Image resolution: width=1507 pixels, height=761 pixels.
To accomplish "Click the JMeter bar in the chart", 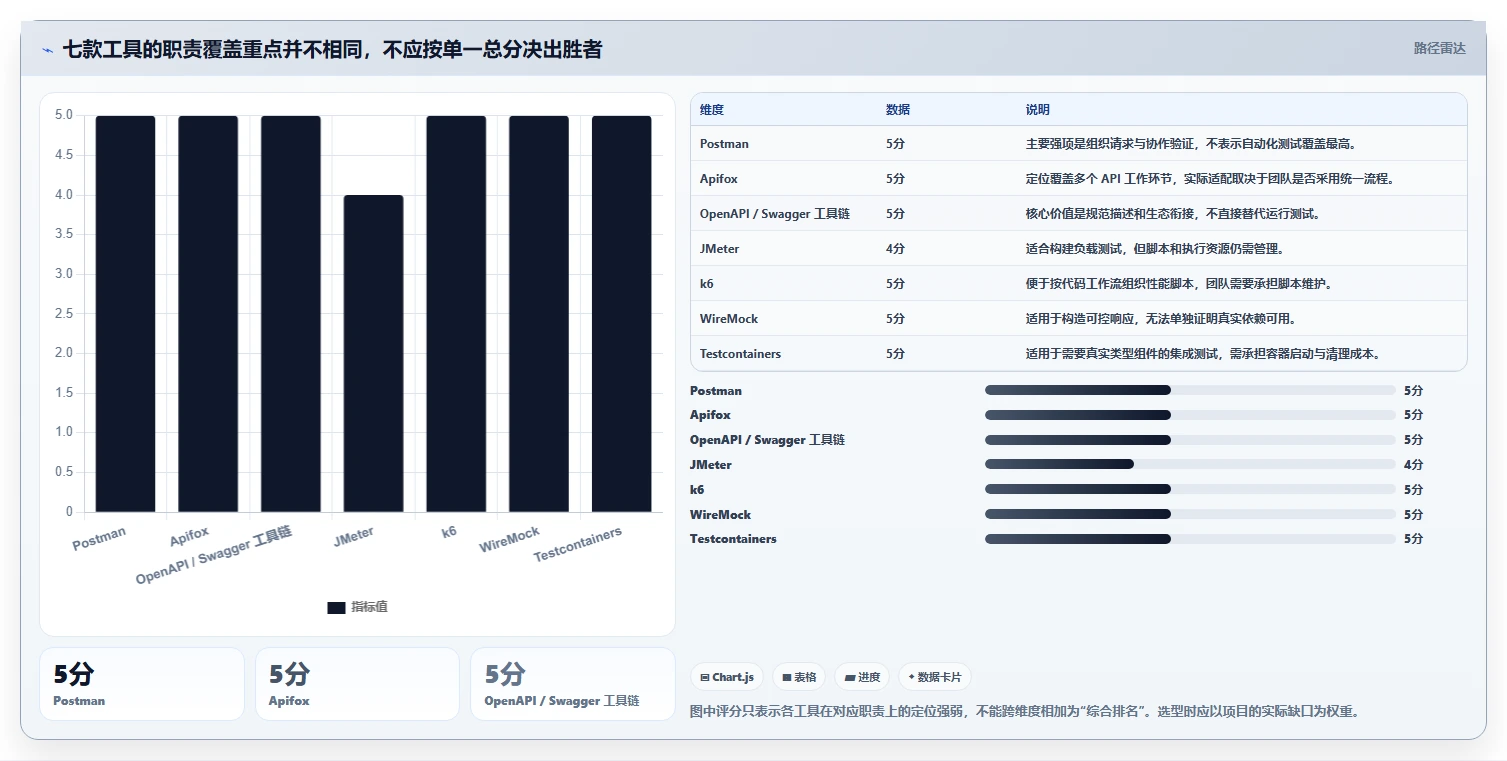I will point(374,354).
